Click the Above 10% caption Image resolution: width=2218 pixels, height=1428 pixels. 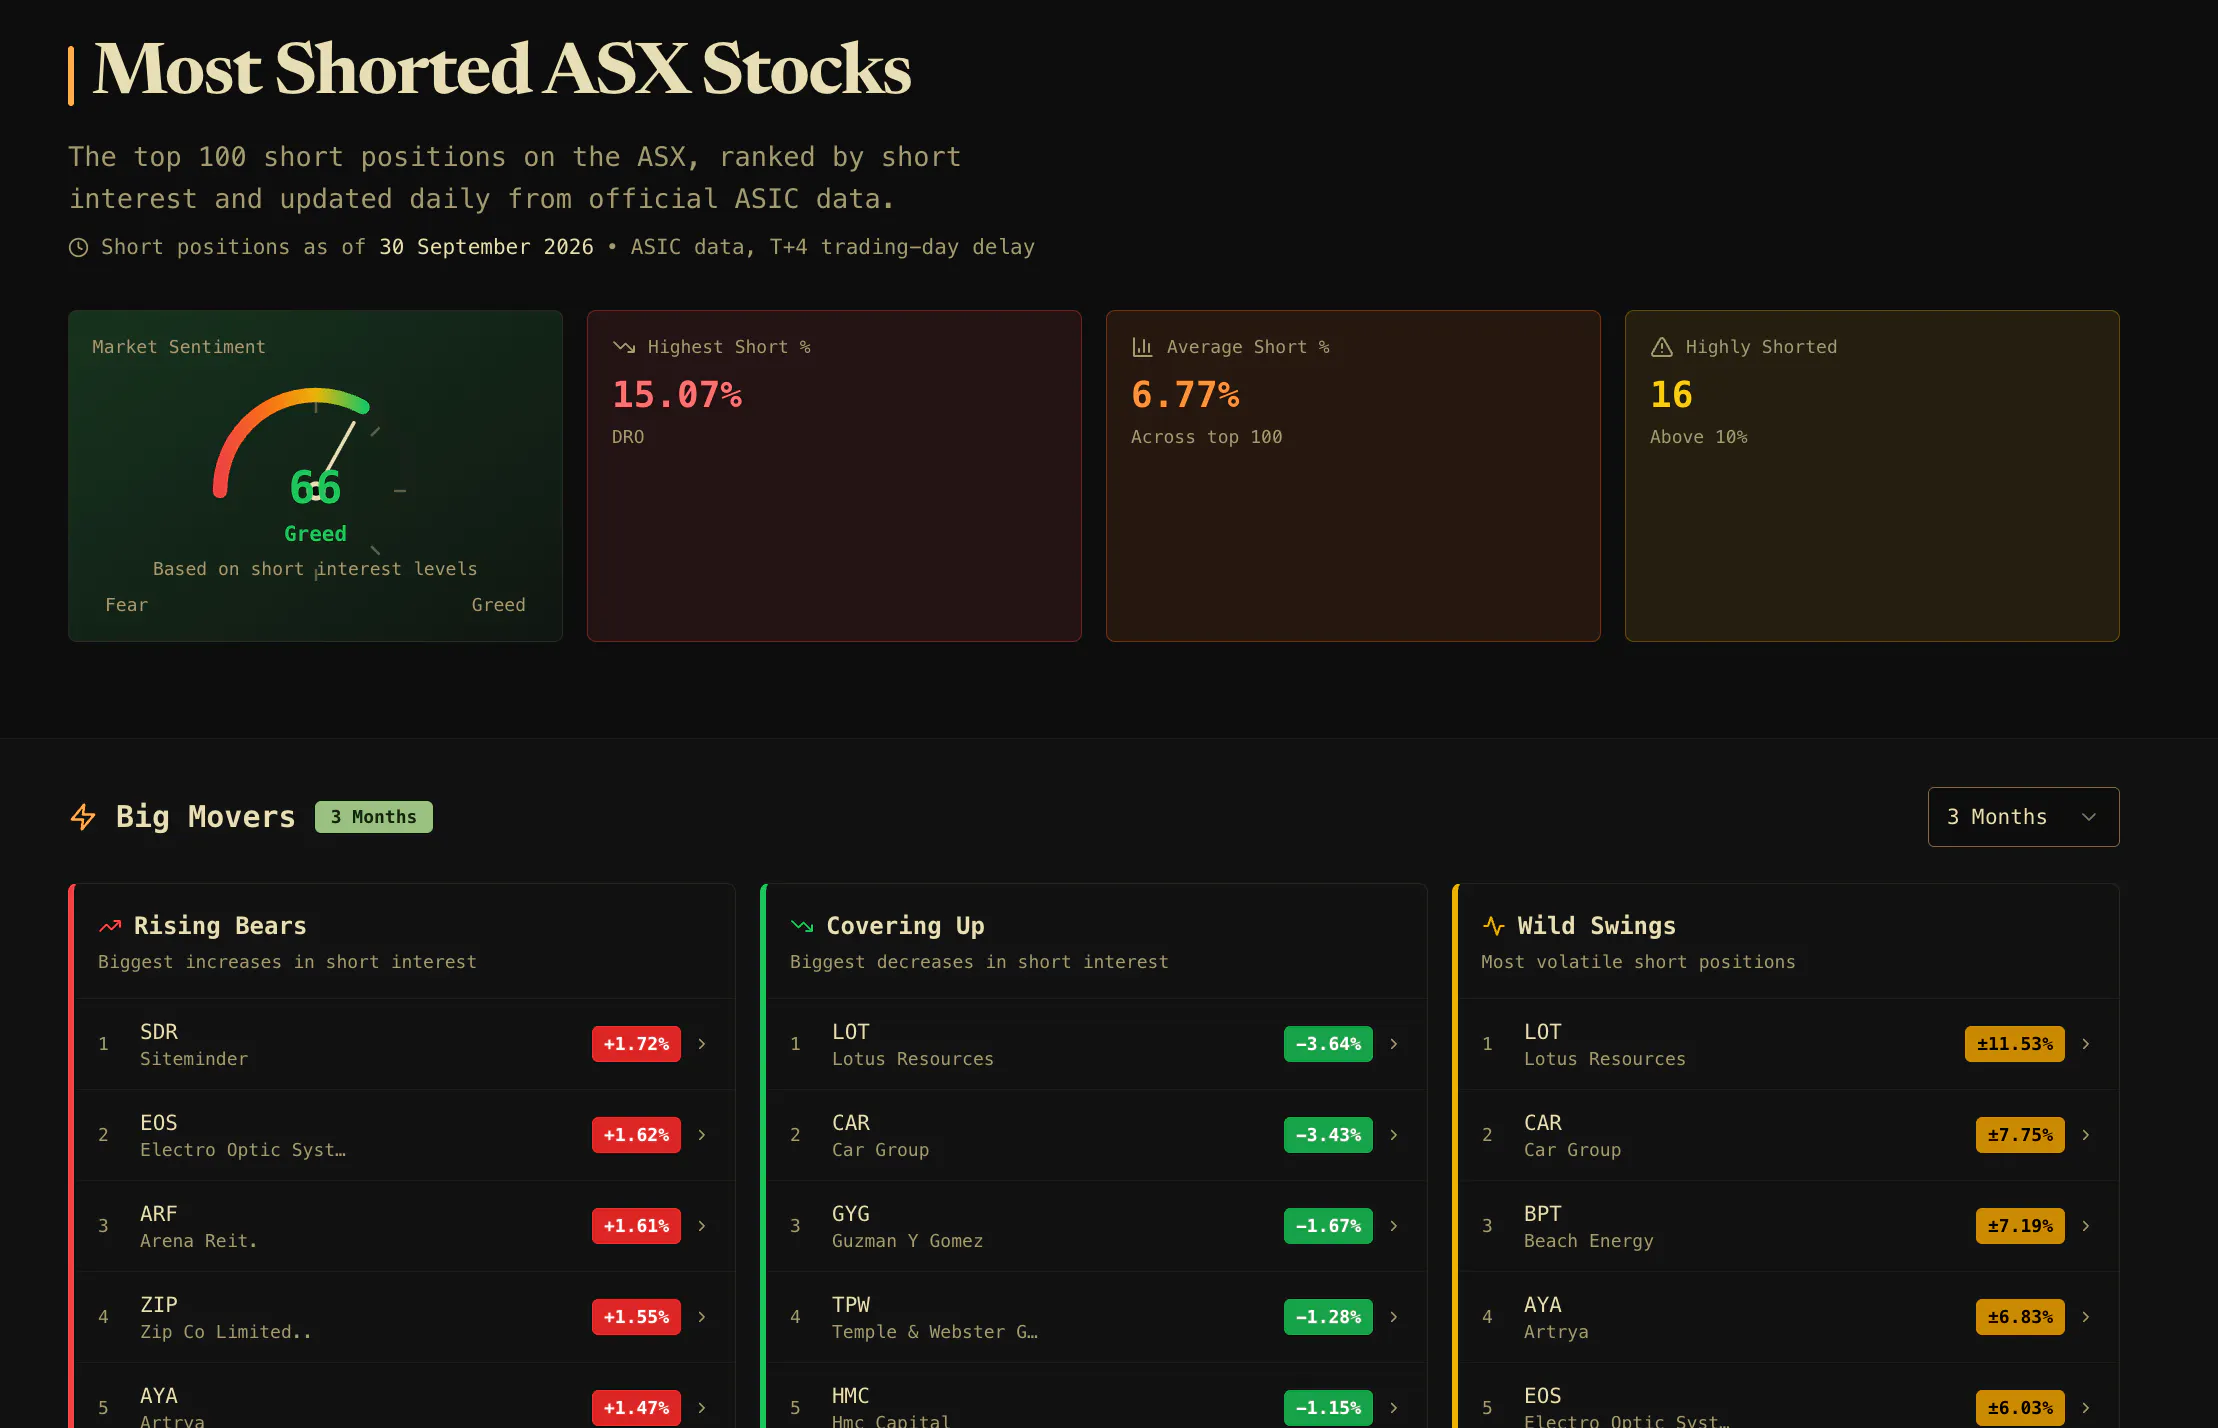click(1698, 437)
